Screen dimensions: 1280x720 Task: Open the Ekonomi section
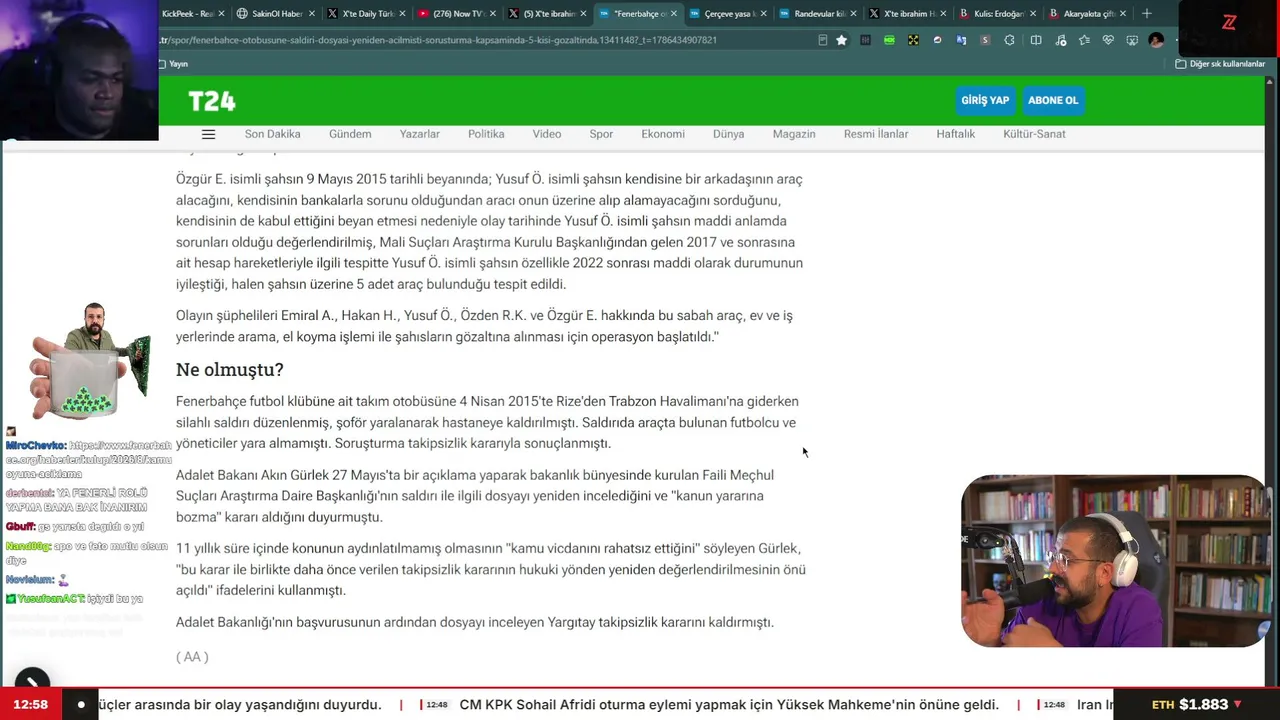click(x=663, y=134)
